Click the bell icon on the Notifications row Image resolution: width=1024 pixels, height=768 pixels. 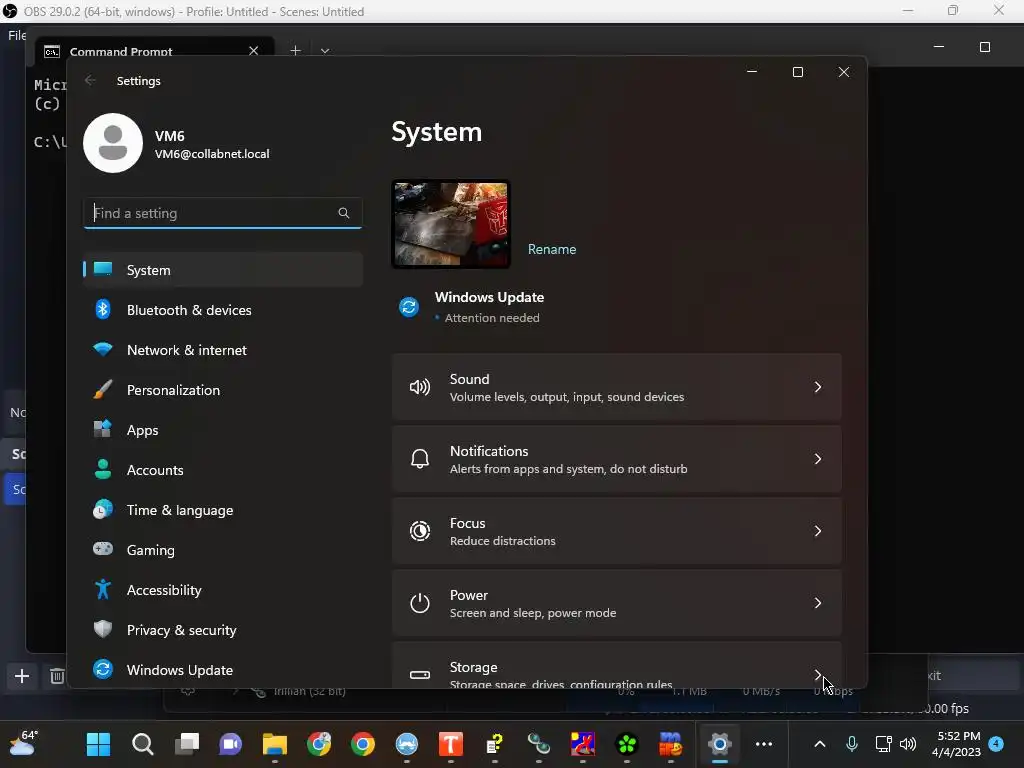pos(419,459)
